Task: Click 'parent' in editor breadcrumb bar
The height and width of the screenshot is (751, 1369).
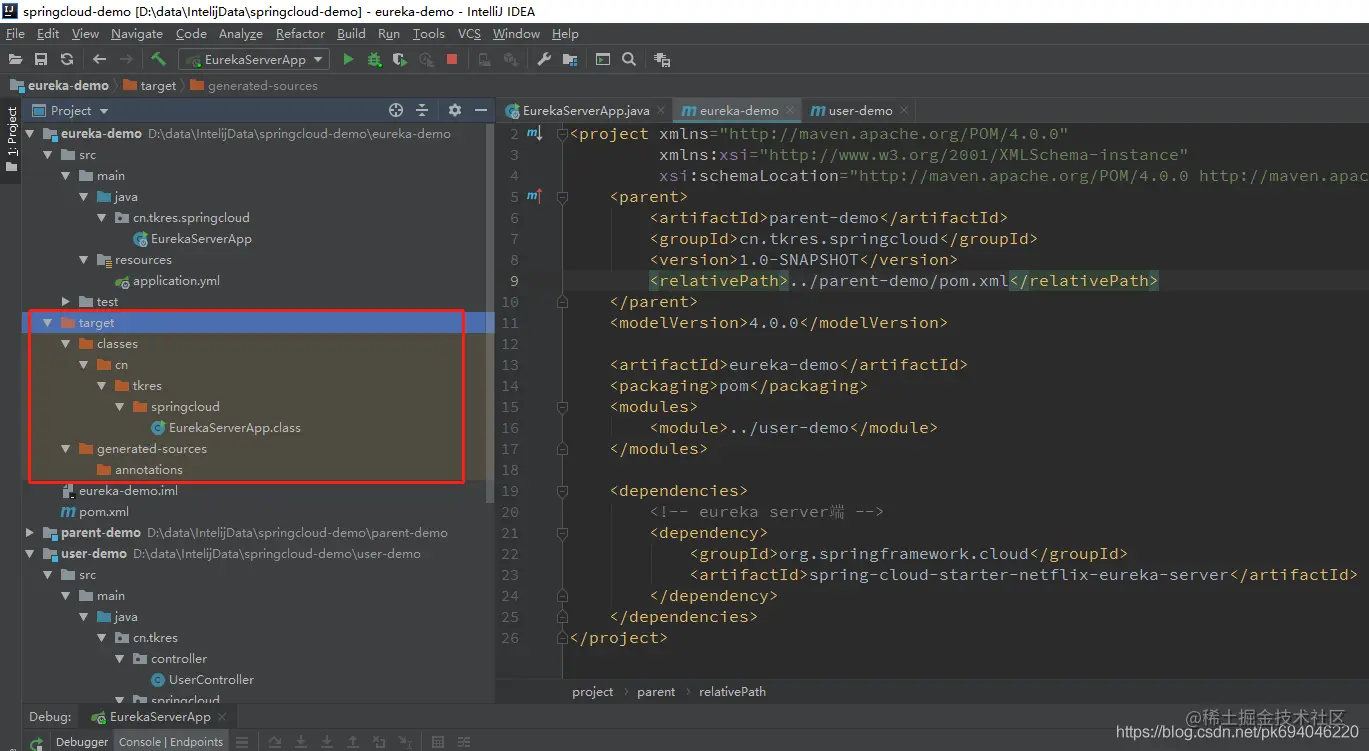Action: 656,691
